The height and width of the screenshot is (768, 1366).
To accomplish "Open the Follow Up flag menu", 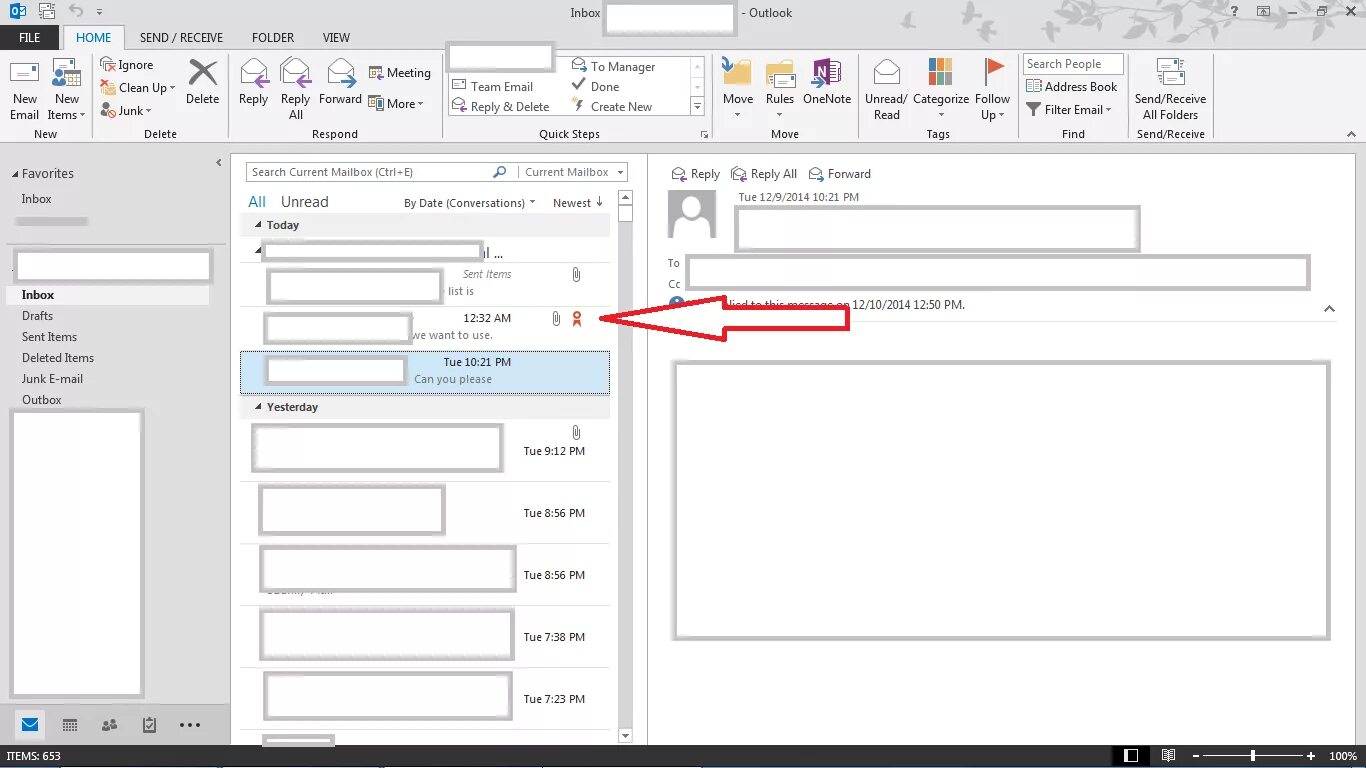I will coord(992,90).
